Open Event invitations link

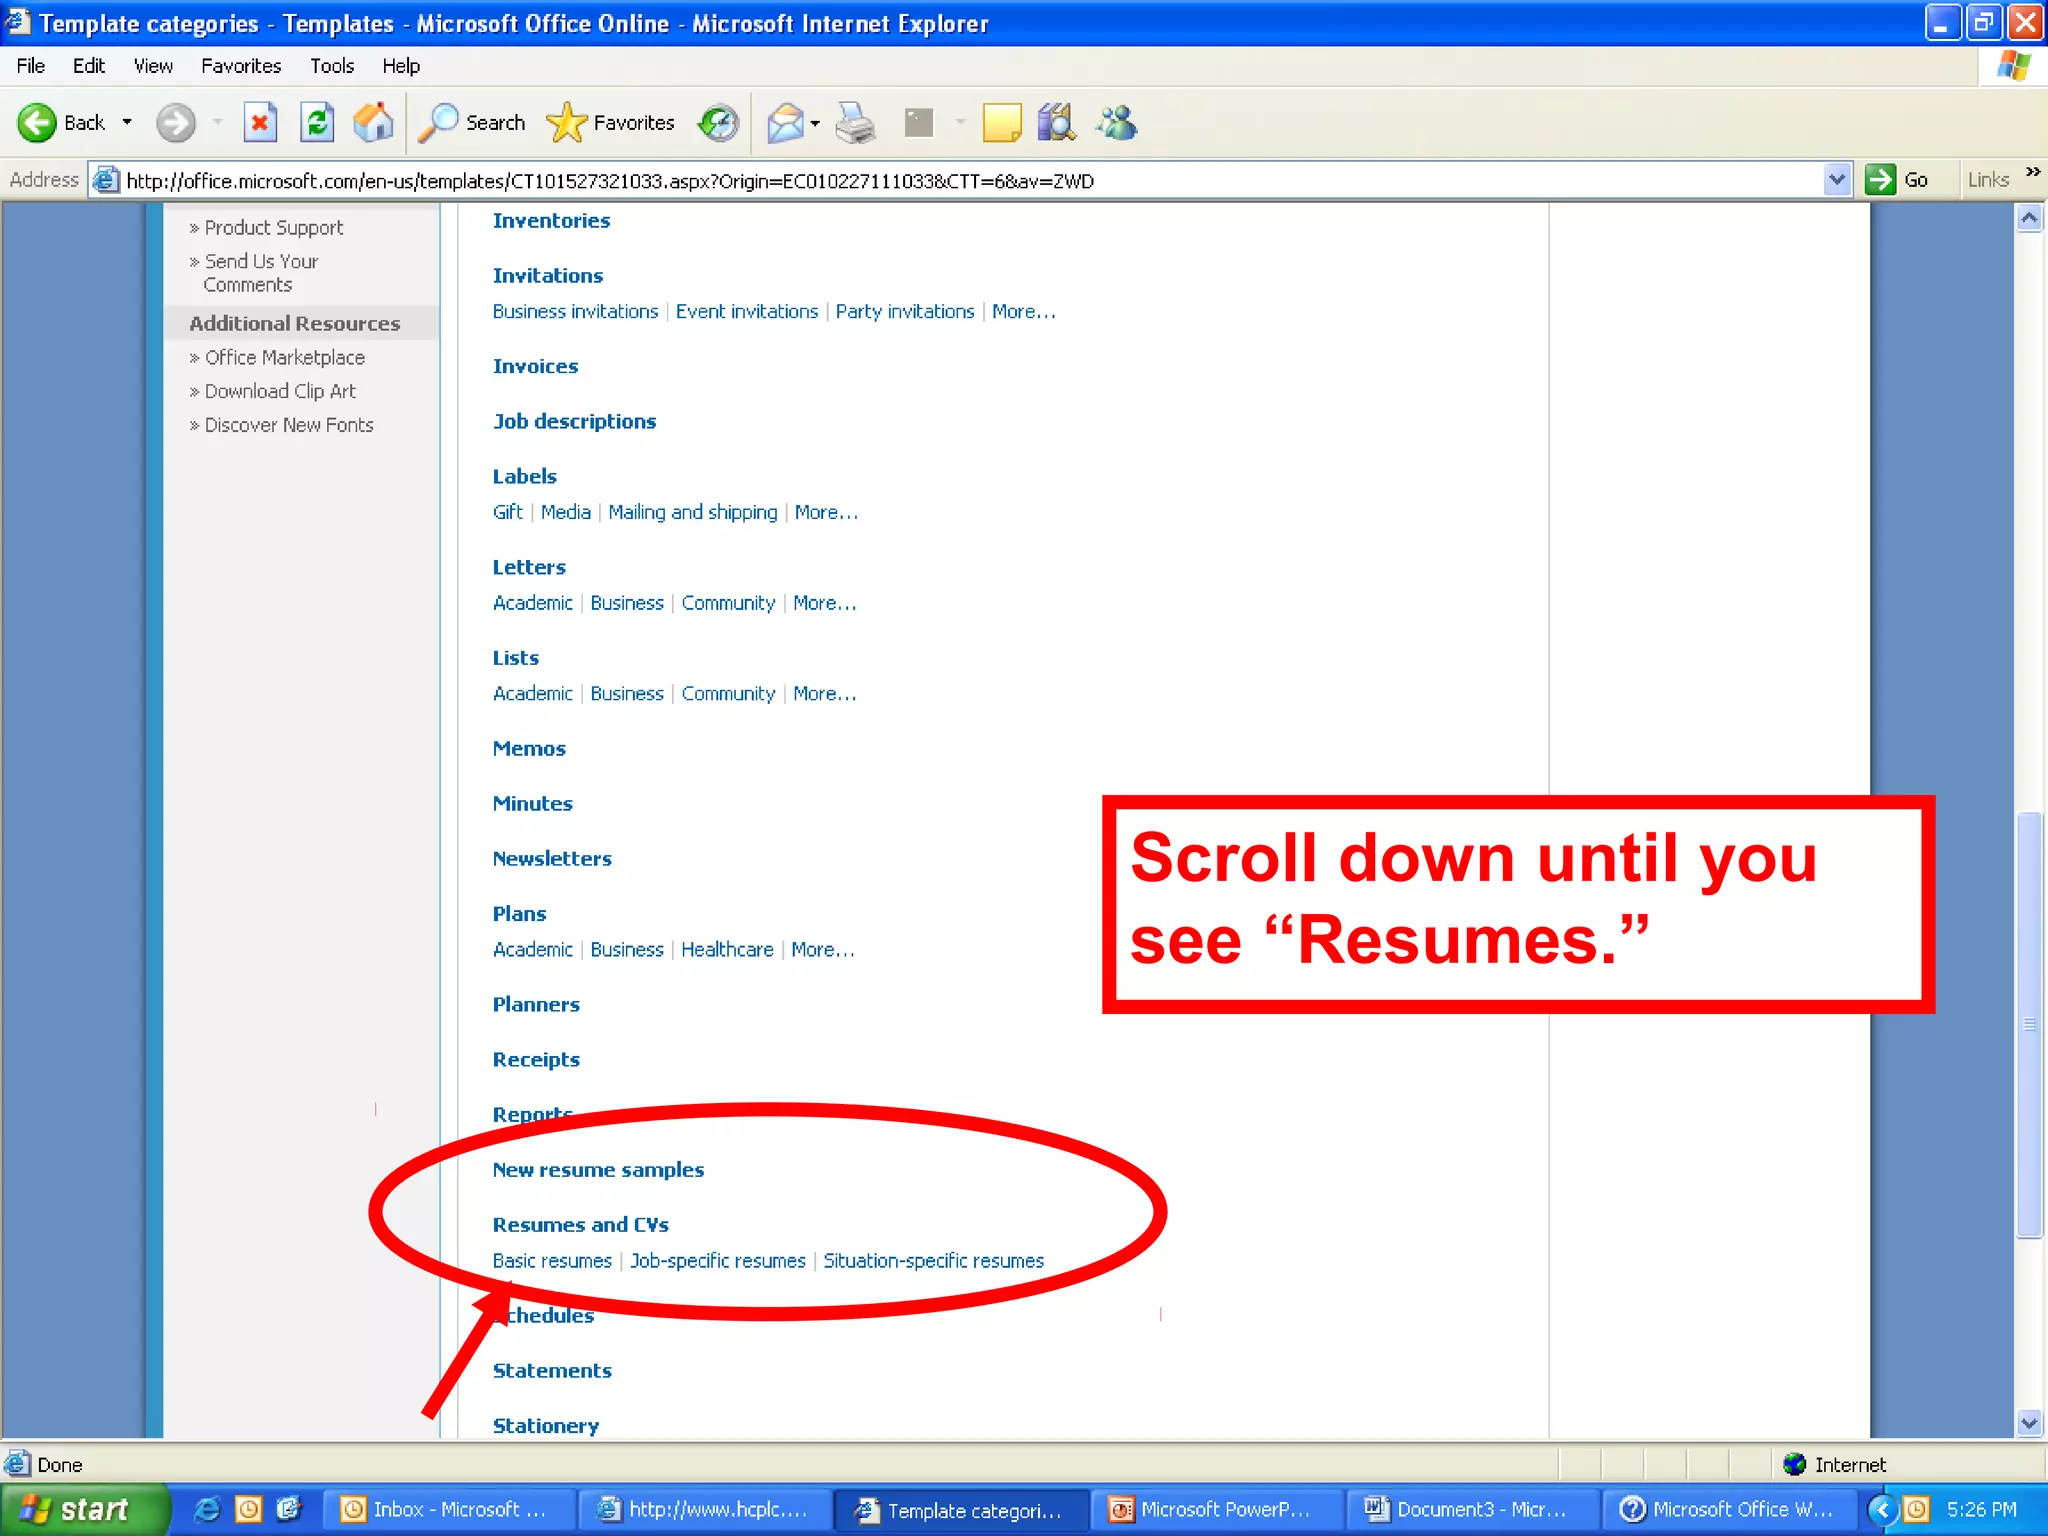tap(746, 312)
